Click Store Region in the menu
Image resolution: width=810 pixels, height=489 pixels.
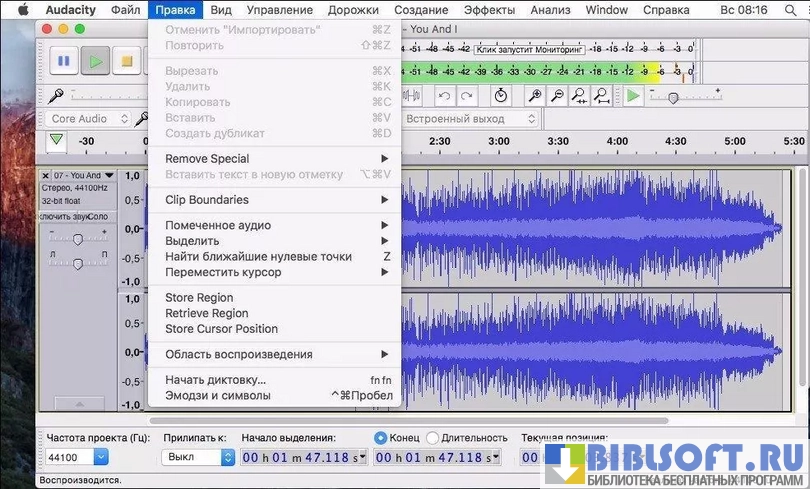click(199, 297)
